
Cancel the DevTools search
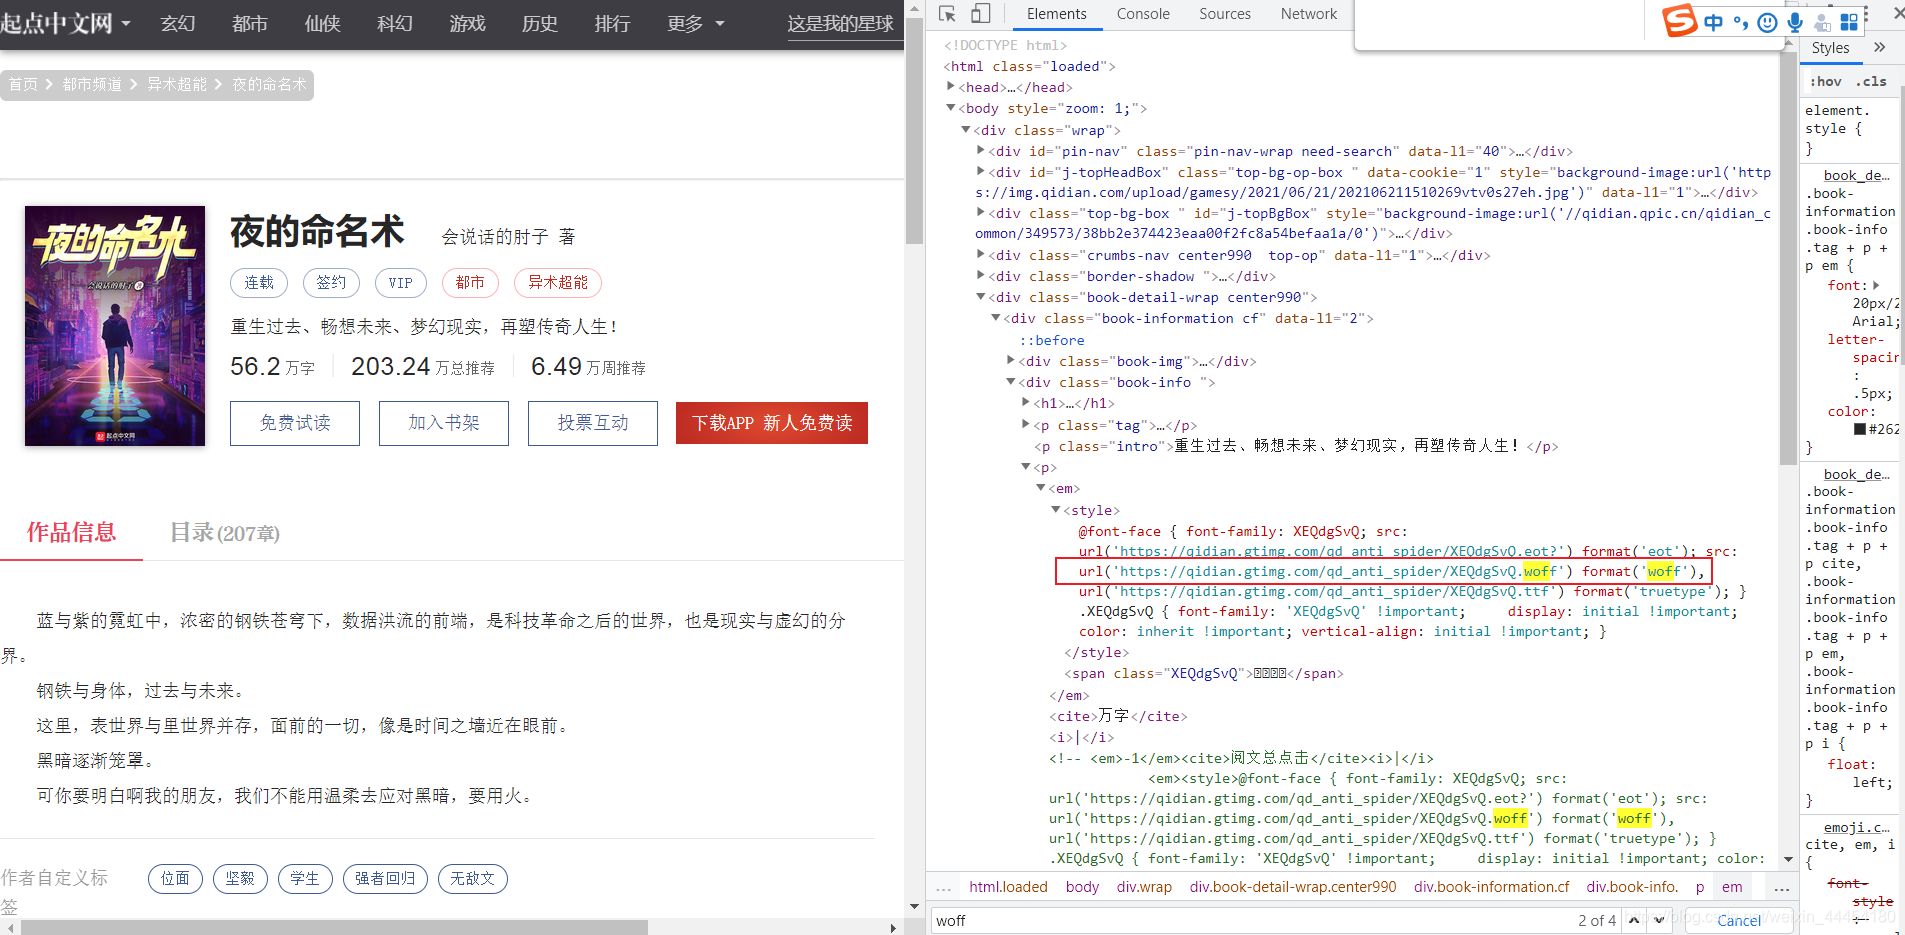pyautogui.click(x=1739, y=921)
